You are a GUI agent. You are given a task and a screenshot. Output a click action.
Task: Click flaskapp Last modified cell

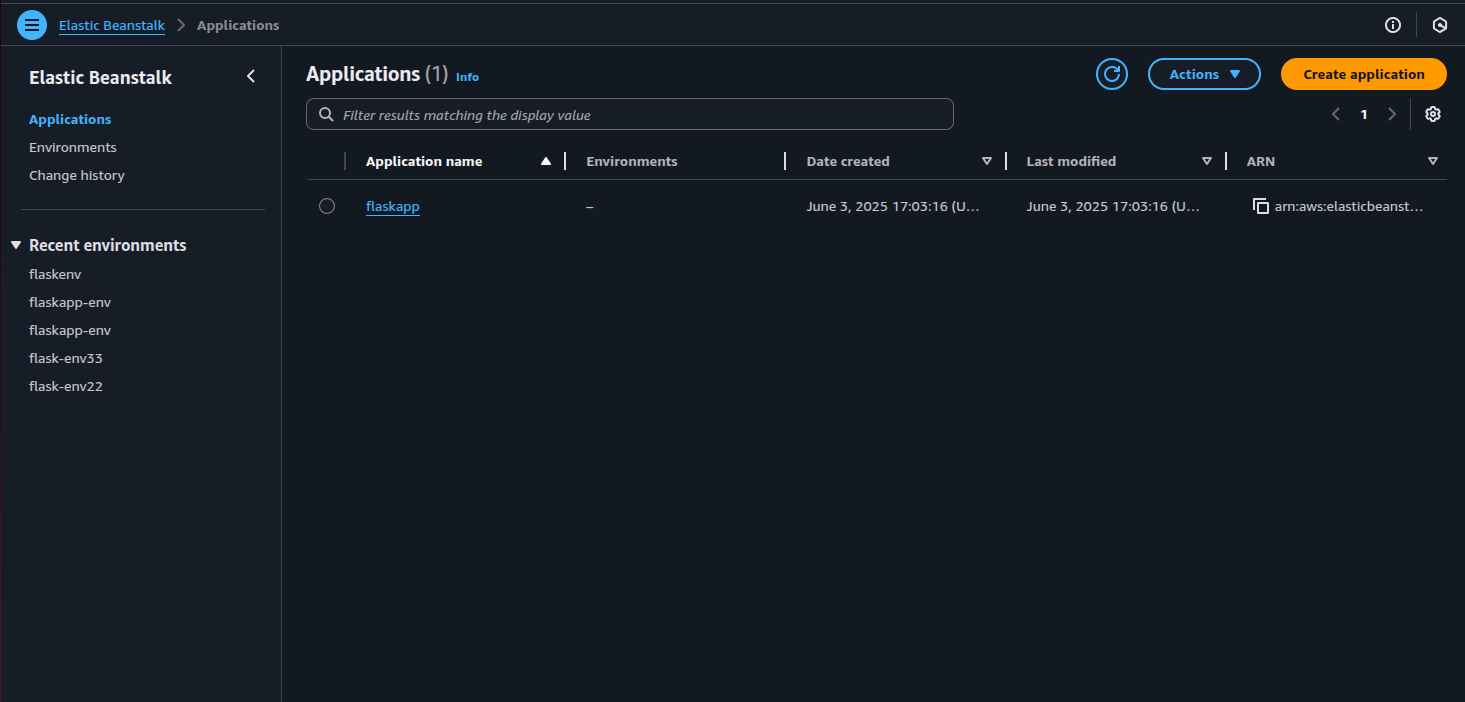click(x=1113, y=206)
